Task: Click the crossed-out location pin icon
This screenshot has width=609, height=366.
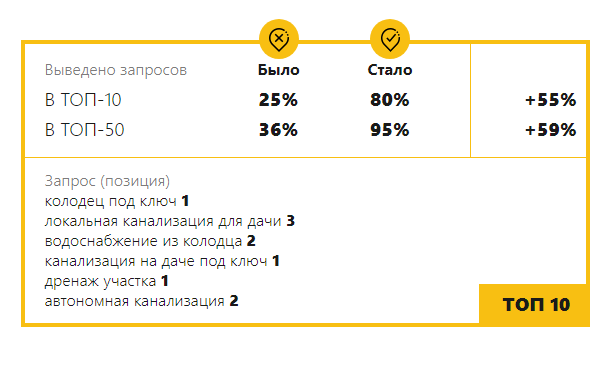Action: pos(279,39)
